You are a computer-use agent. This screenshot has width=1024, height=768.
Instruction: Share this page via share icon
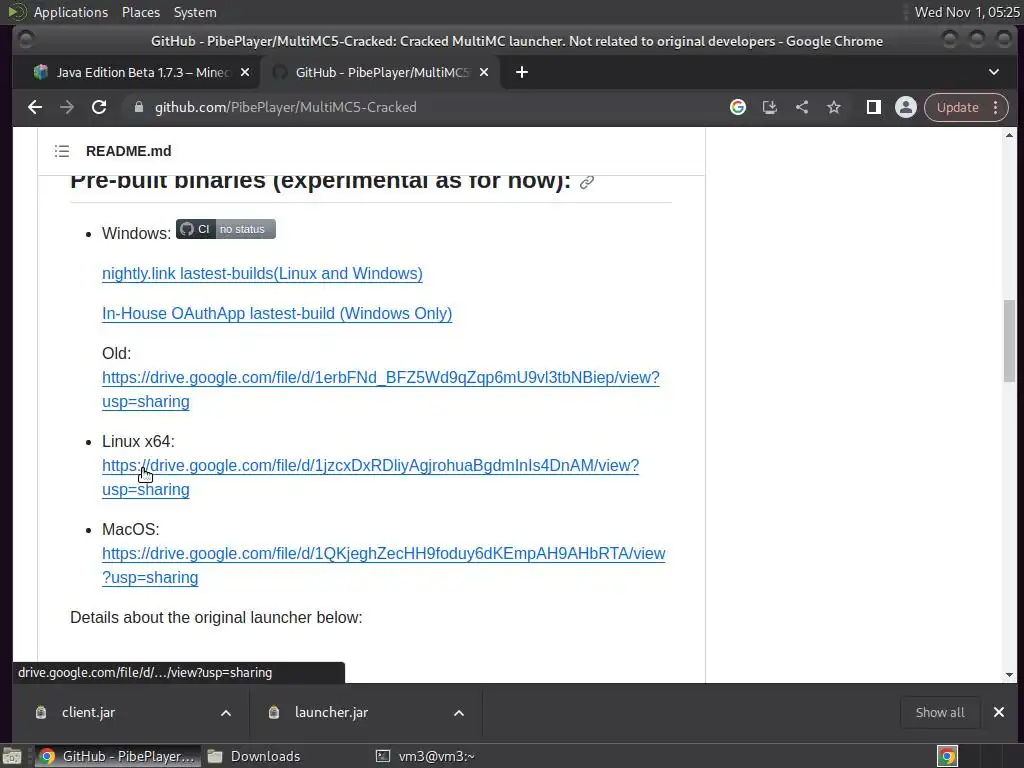(x=801, y=107)
